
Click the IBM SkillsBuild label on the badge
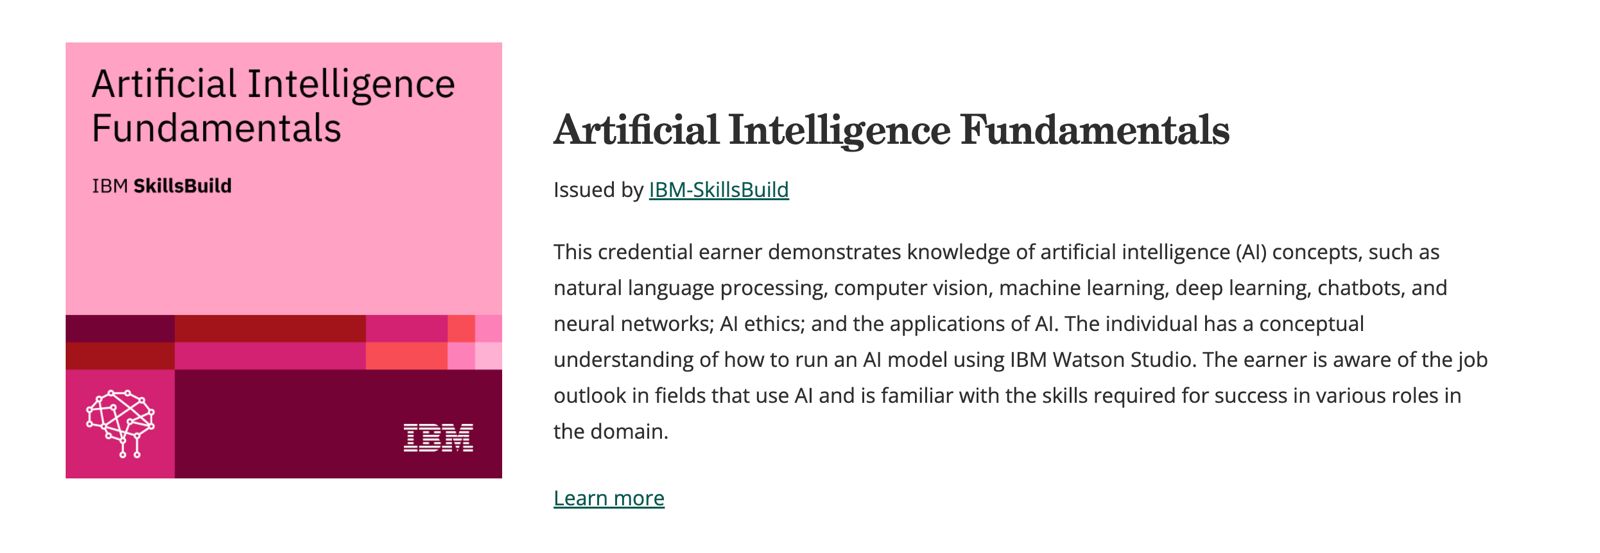162,186
